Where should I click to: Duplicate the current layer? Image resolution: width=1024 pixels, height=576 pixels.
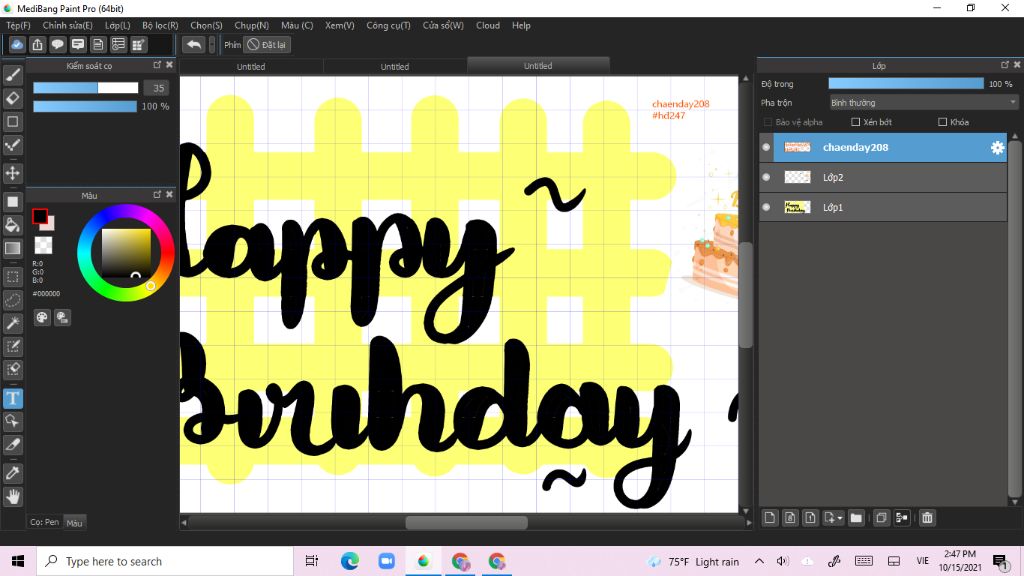click(x=881, y=518)
